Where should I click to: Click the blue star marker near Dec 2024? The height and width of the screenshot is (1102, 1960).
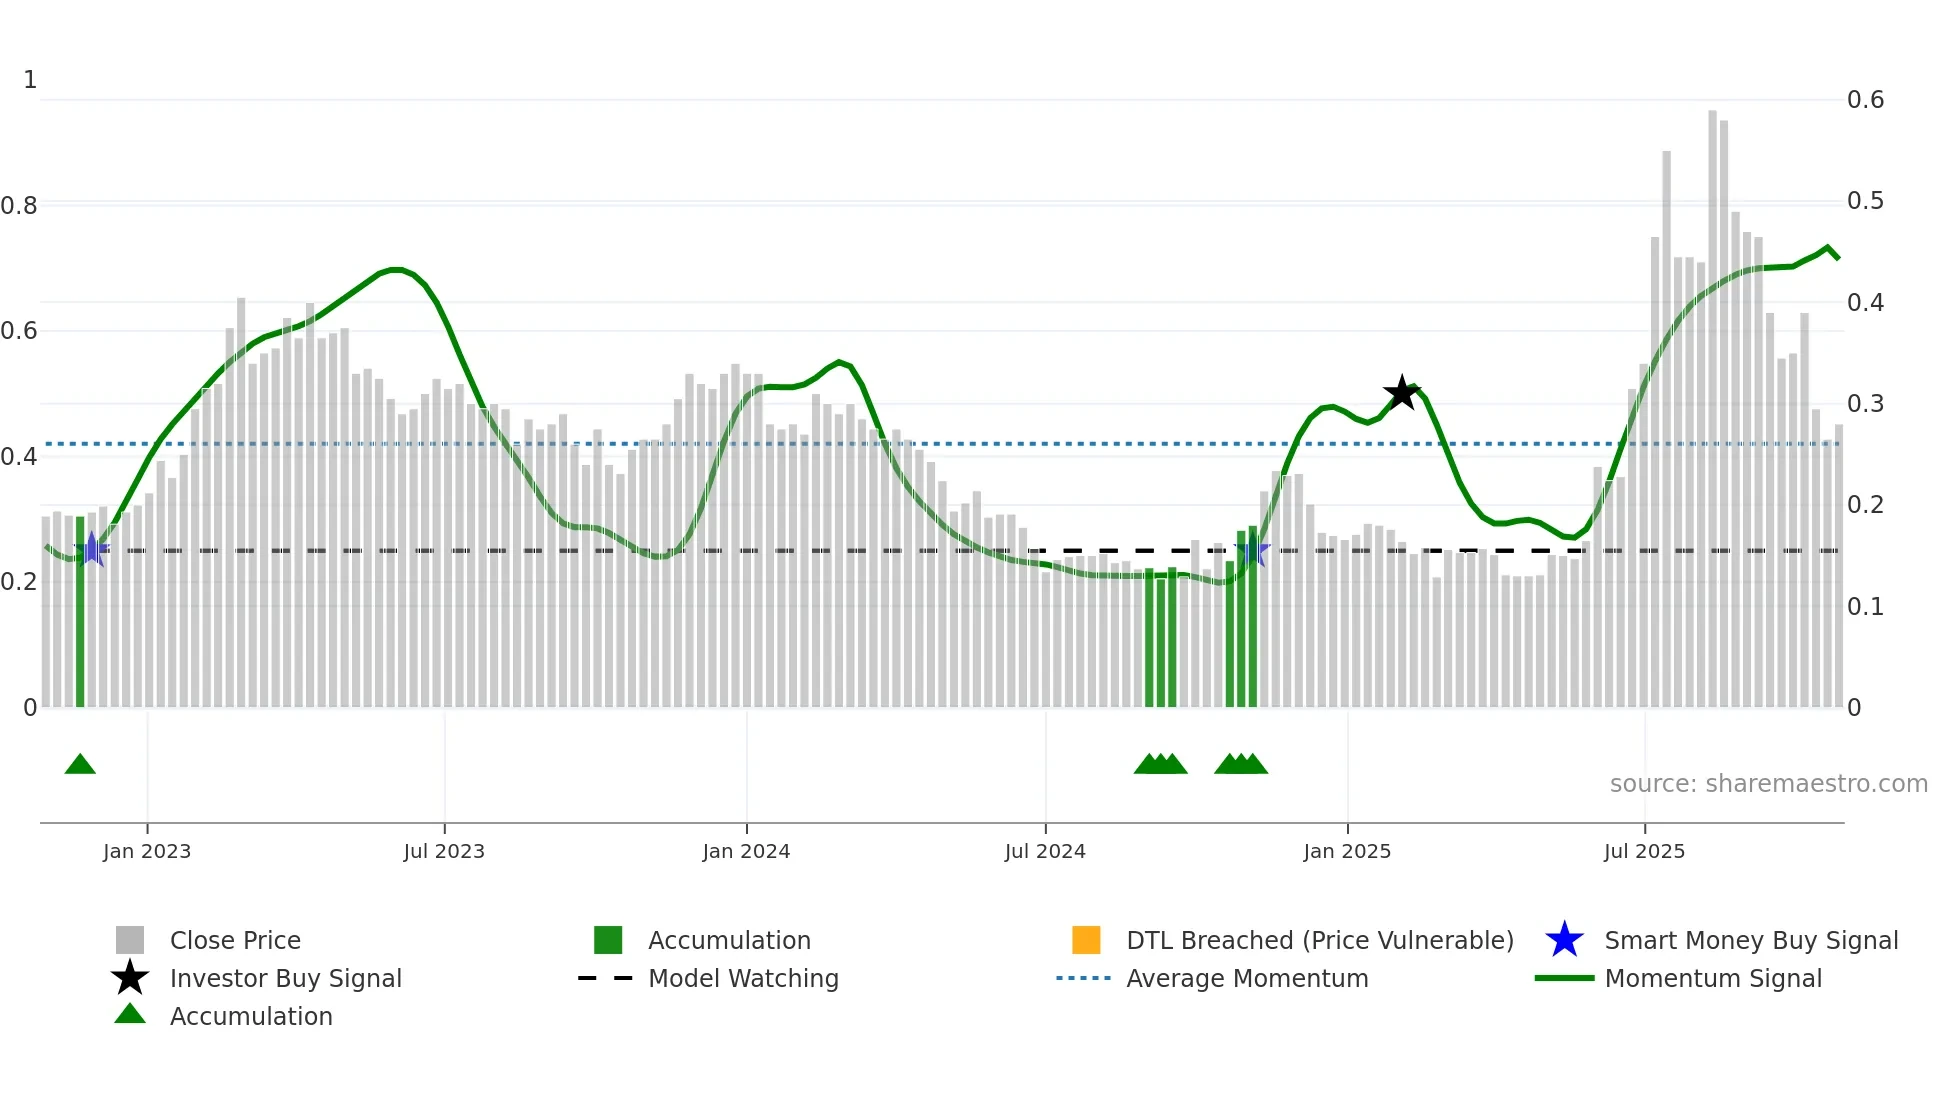pyautogui.click(x=1253, y=549)
